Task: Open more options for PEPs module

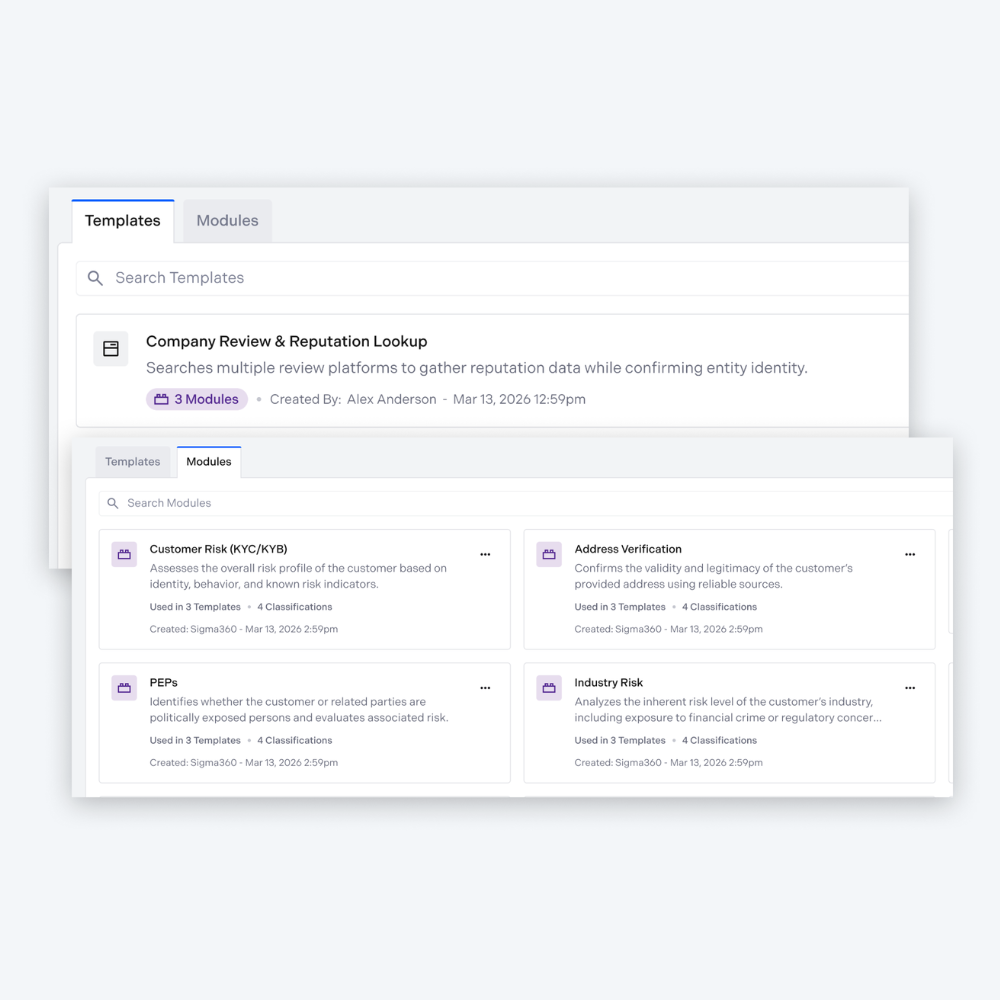Action: click(485, 688)
